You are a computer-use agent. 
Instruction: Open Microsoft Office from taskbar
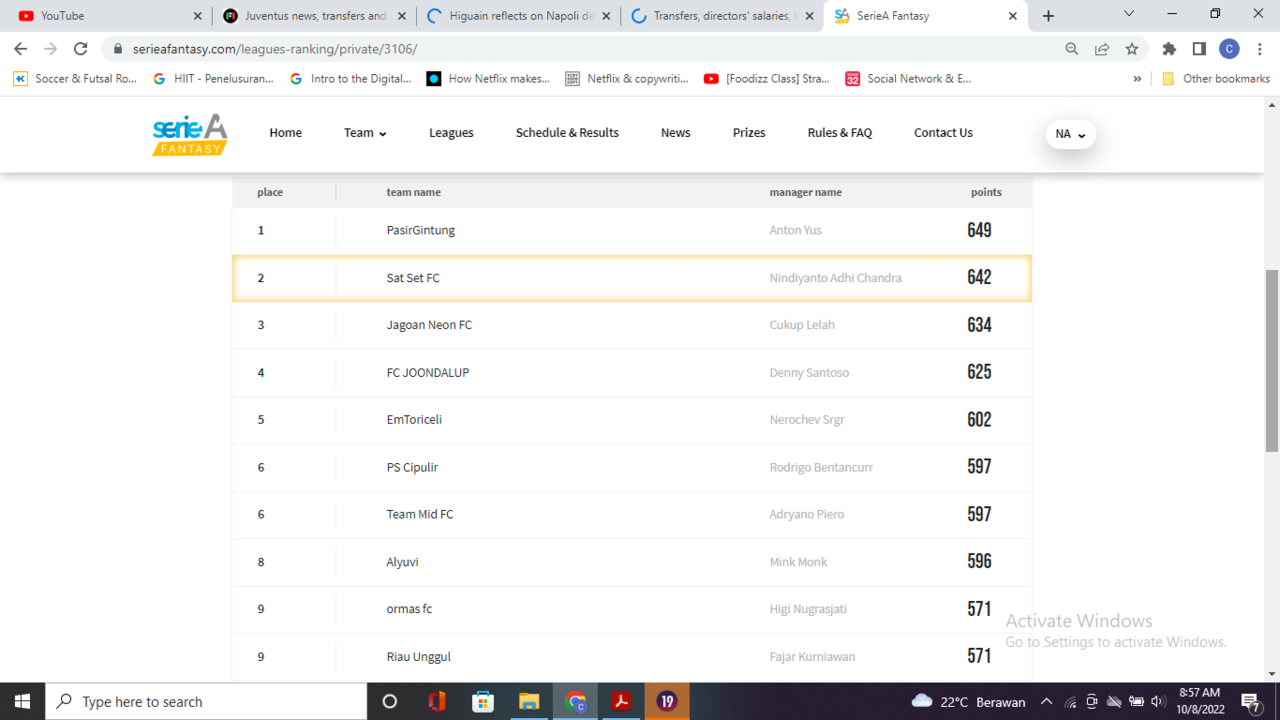pos(436,701)
